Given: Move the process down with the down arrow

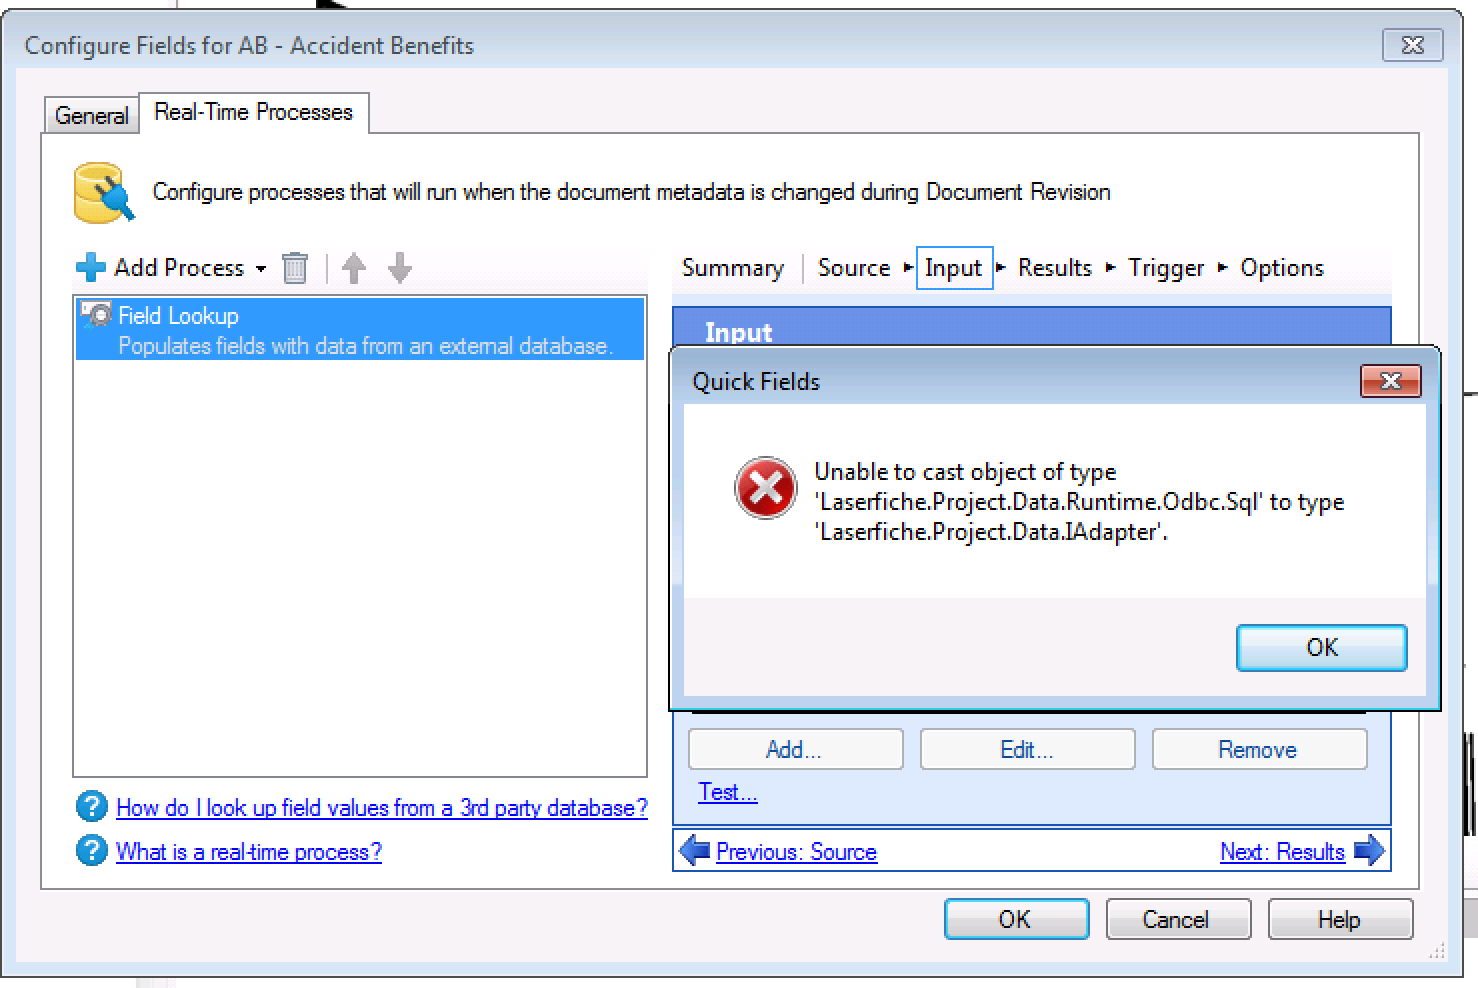Looking at the screenshot, I should click(400, 268).
